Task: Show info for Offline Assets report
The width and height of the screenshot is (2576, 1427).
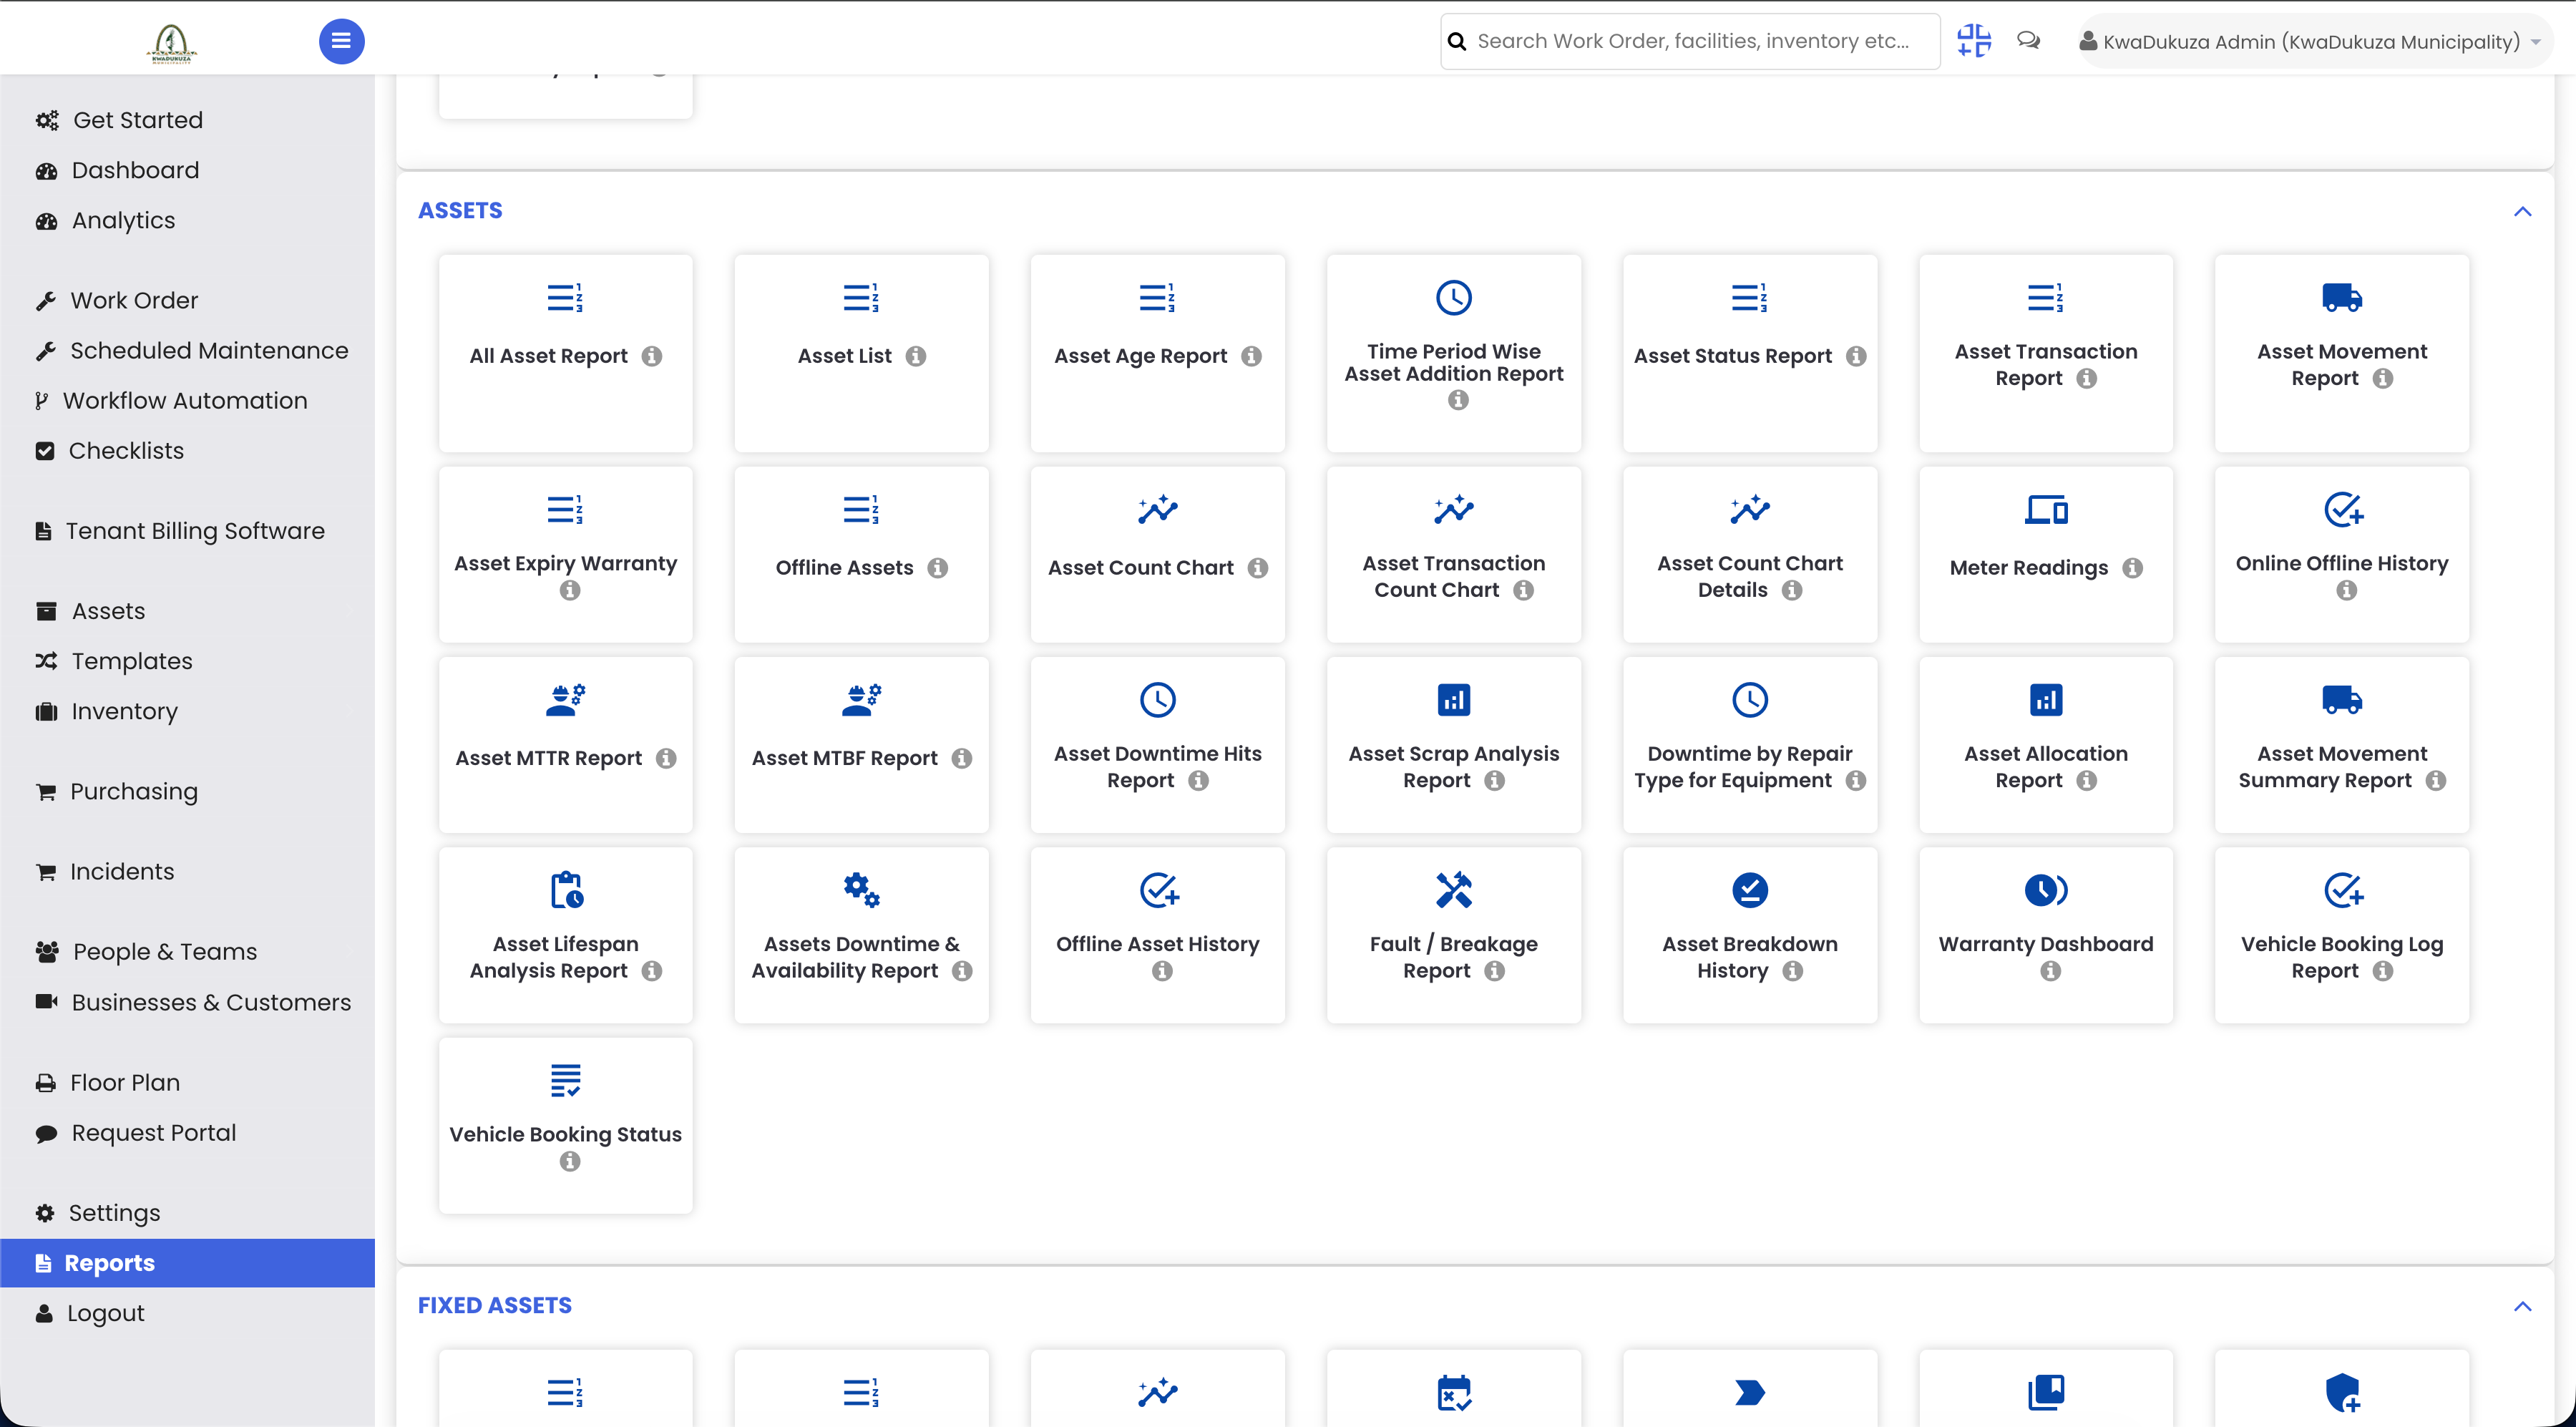Action: click(937, 568)
